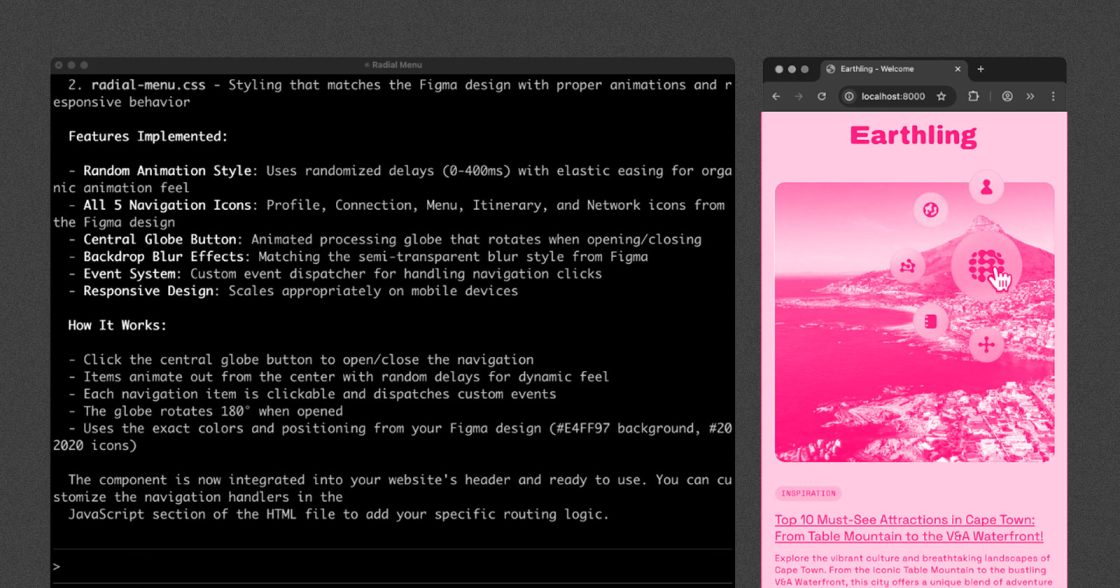This screenshot has height=588, width=1120.
Task: Select the small globe icon in the radial menu
Action: [x=930, y=210]
